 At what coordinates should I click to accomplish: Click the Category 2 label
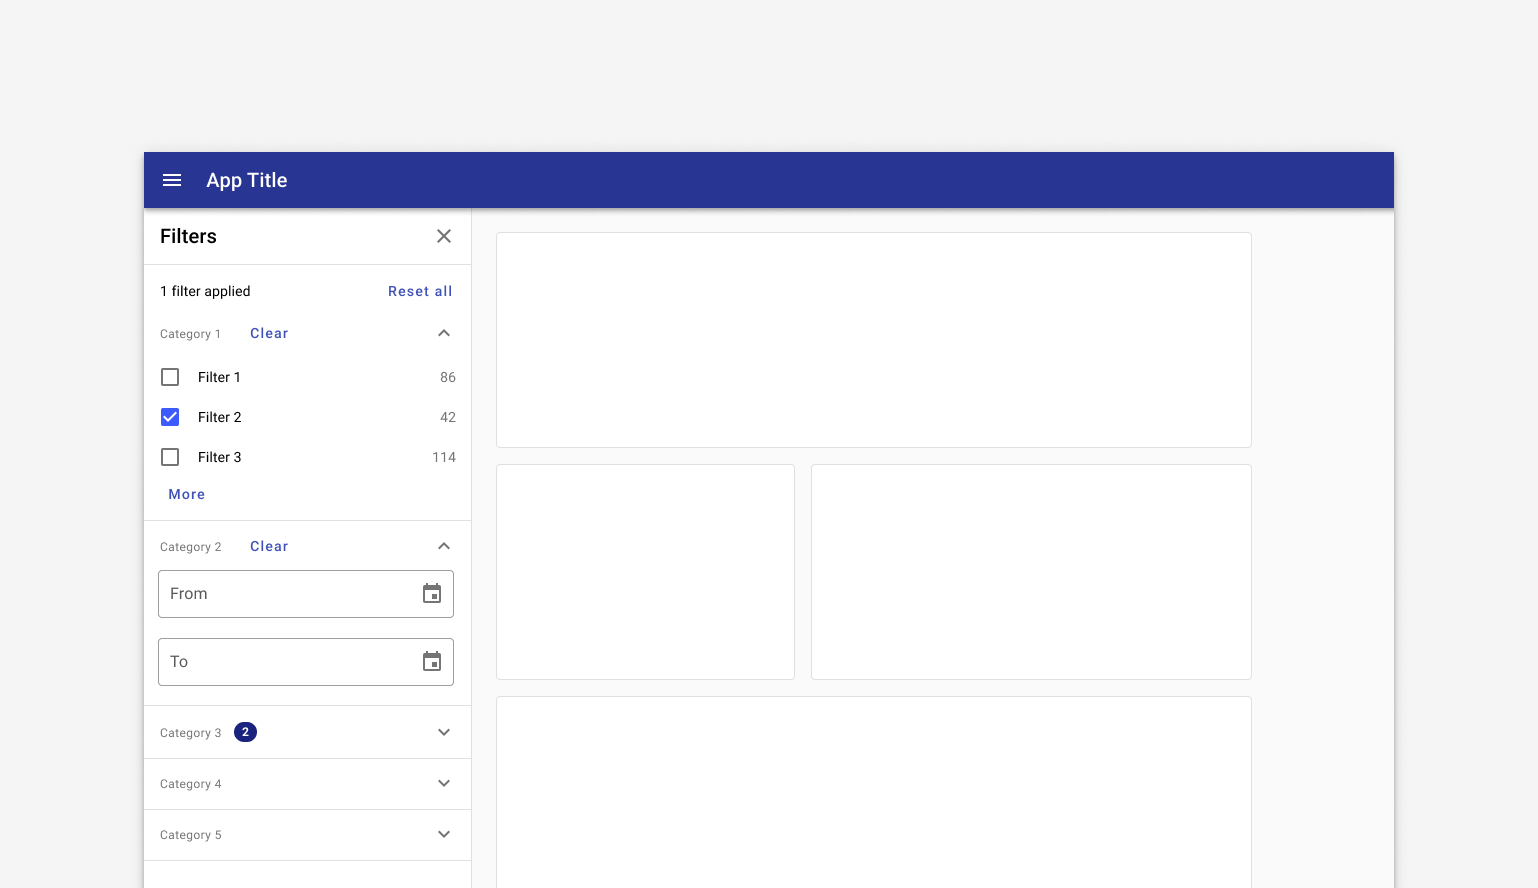point(191,547)
